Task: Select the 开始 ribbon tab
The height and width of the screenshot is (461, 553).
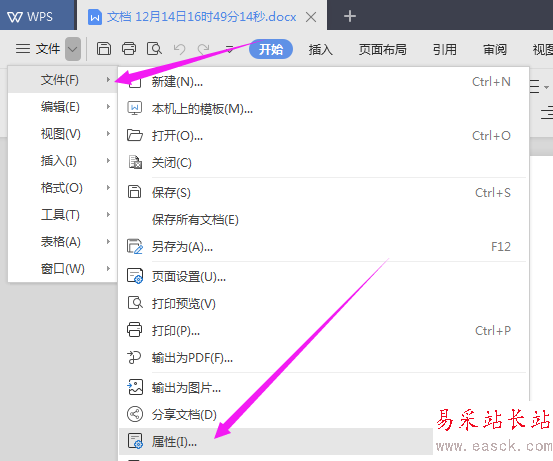Action: [271, 49]
